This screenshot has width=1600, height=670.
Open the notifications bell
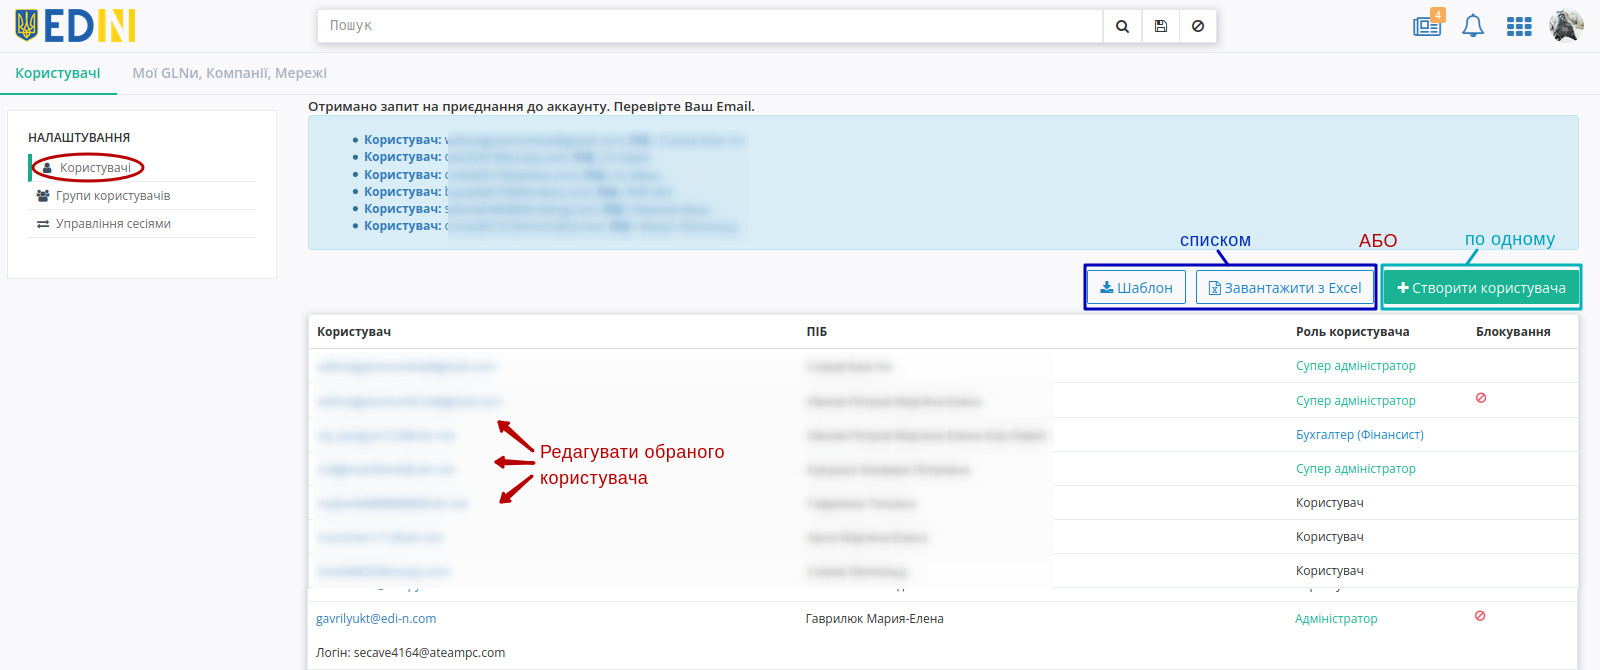[x=1473, y=26]
